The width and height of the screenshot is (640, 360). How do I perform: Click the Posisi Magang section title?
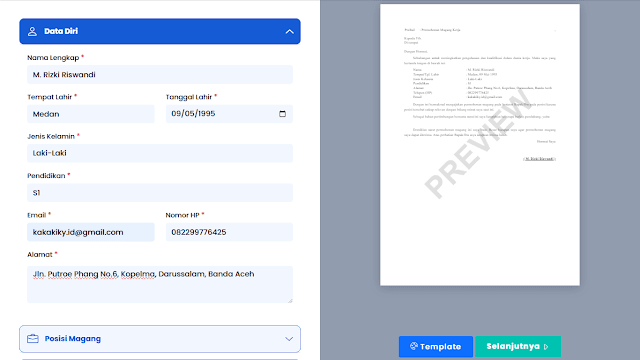pos(73,339)
